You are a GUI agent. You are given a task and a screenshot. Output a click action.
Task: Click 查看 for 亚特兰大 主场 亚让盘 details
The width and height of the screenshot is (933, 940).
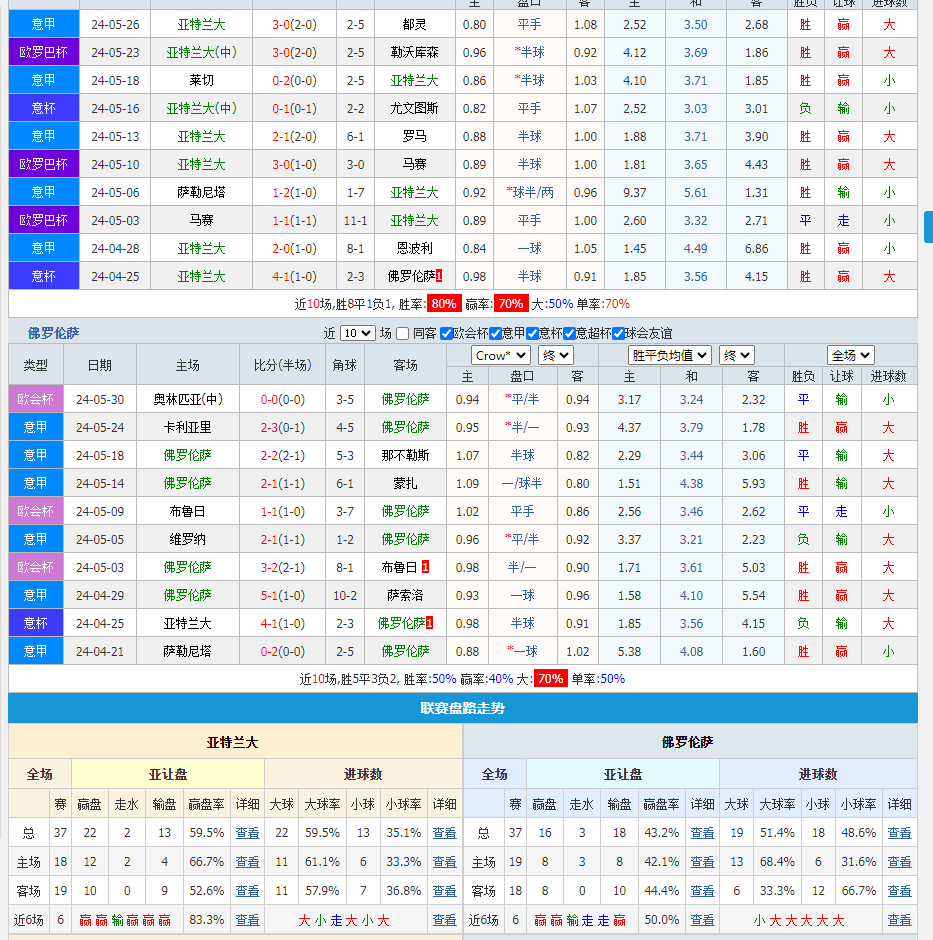(x=247, y=862)
